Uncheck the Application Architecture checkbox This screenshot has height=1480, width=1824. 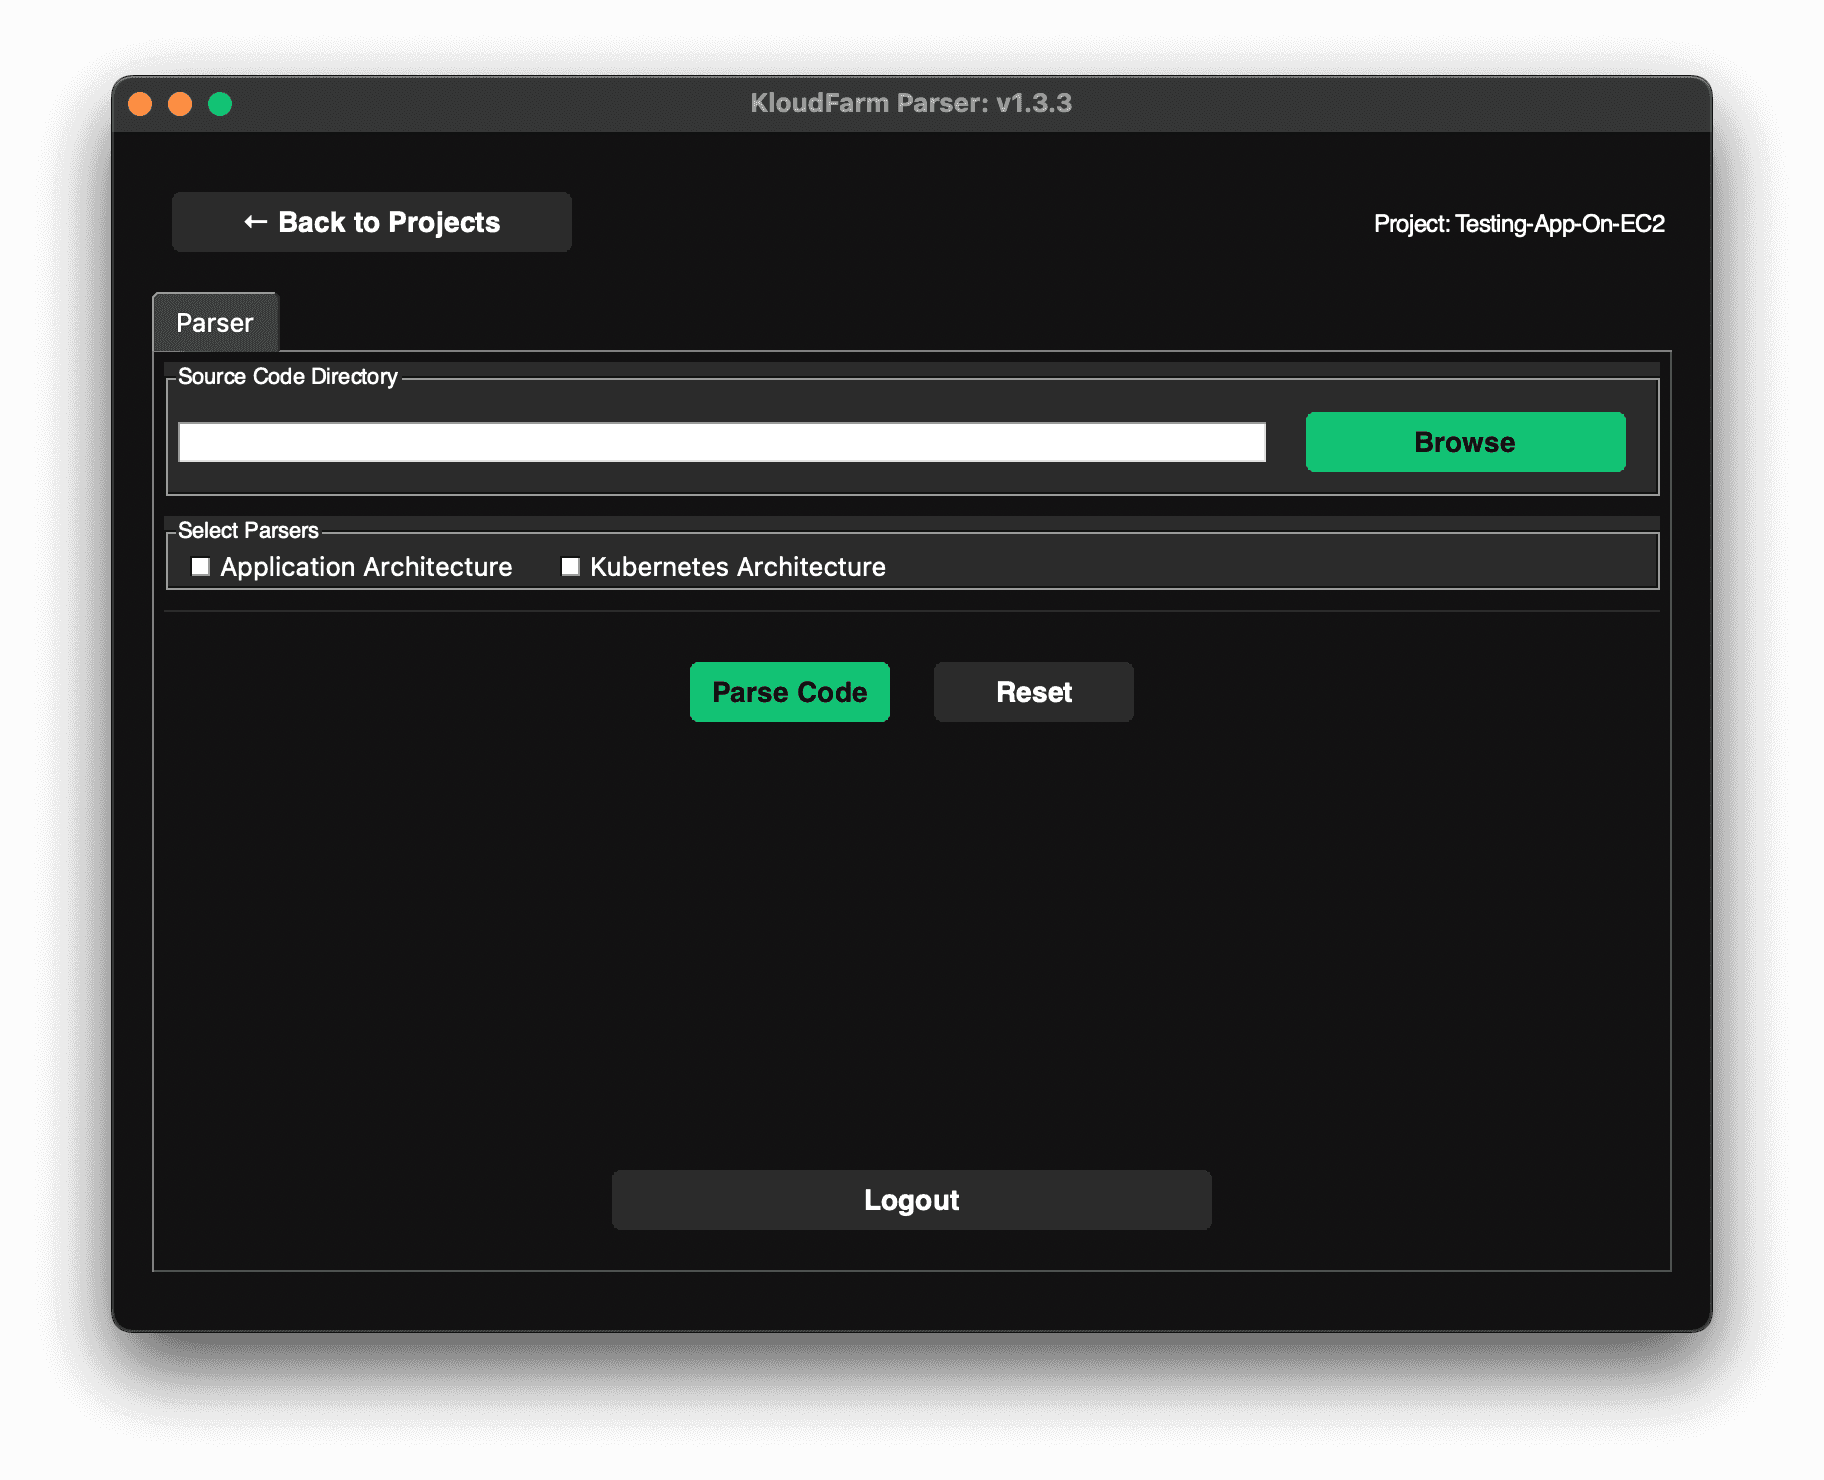click(x=201, y=566)
